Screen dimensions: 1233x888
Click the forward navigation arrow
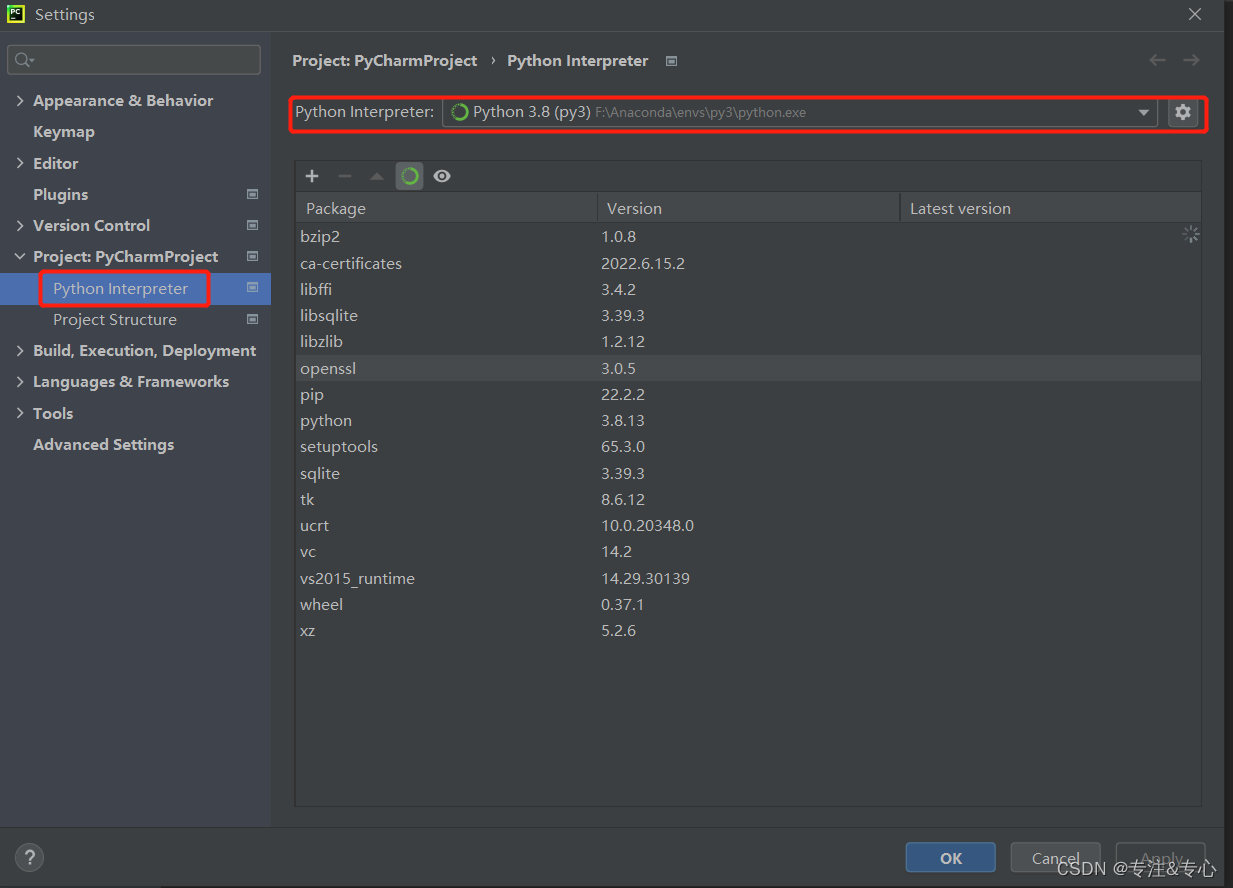pos(1191,60)
